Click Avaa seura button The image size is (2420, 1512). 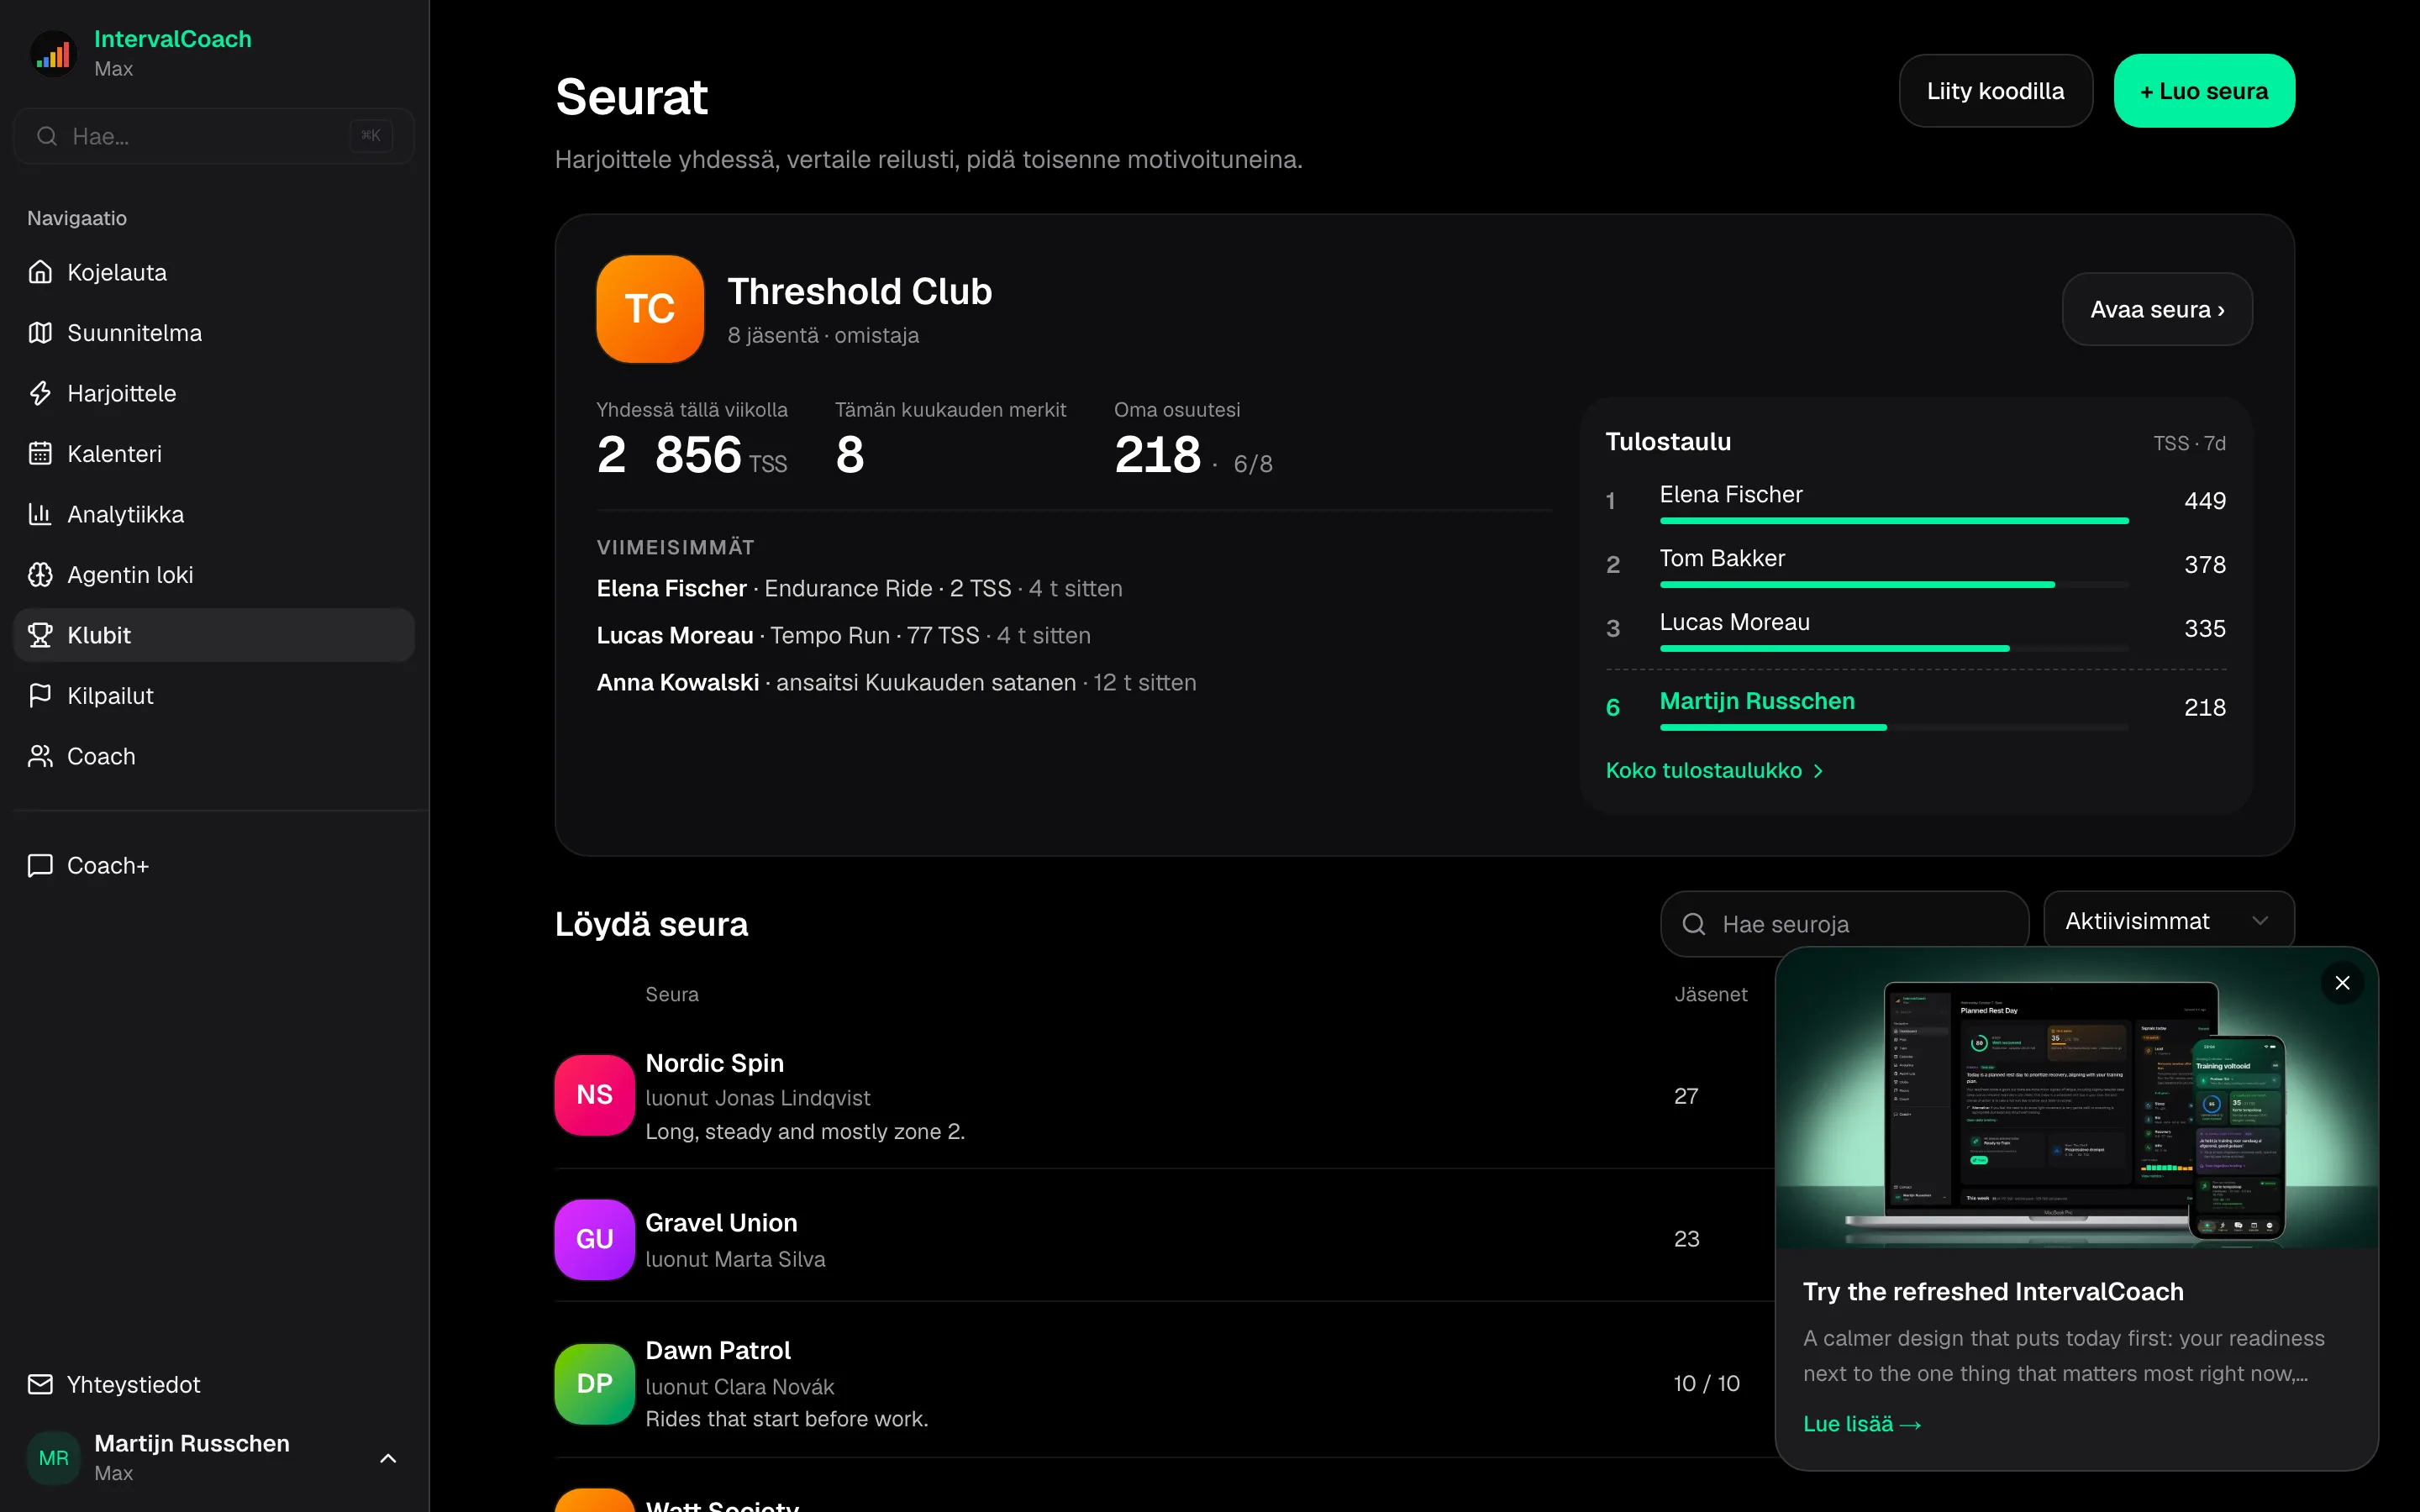point(2157,309)
